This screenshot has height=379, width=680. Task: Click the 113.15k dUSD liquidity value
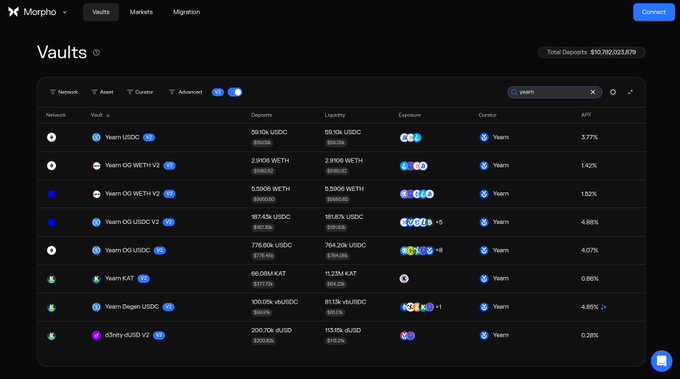click(343, 330)
